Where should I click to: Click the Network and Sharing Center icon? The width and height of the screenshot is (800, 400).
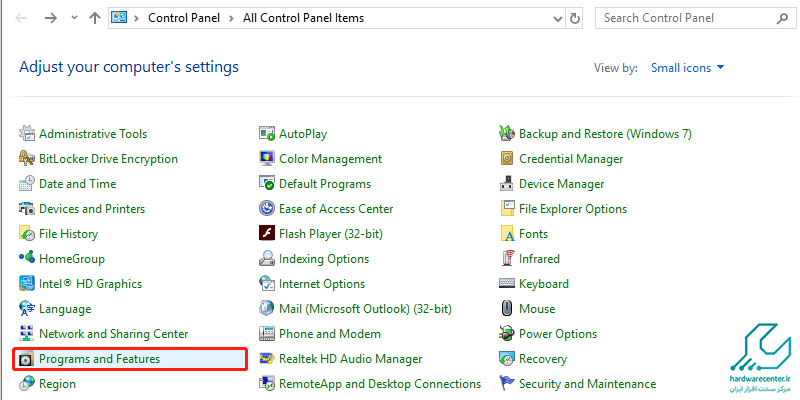tap(27, 334)
